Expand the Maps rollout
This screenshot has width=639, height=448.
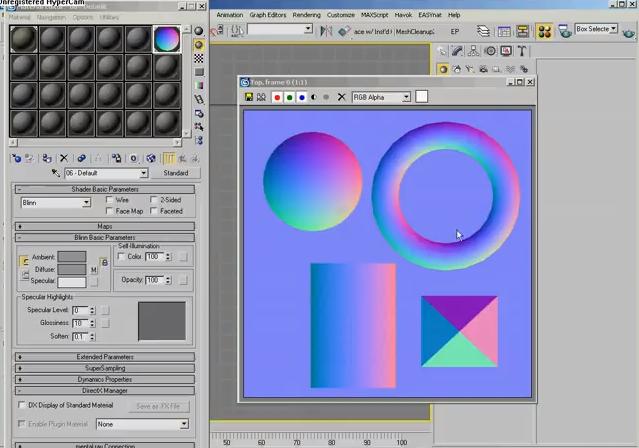click(x=105, y=226)
